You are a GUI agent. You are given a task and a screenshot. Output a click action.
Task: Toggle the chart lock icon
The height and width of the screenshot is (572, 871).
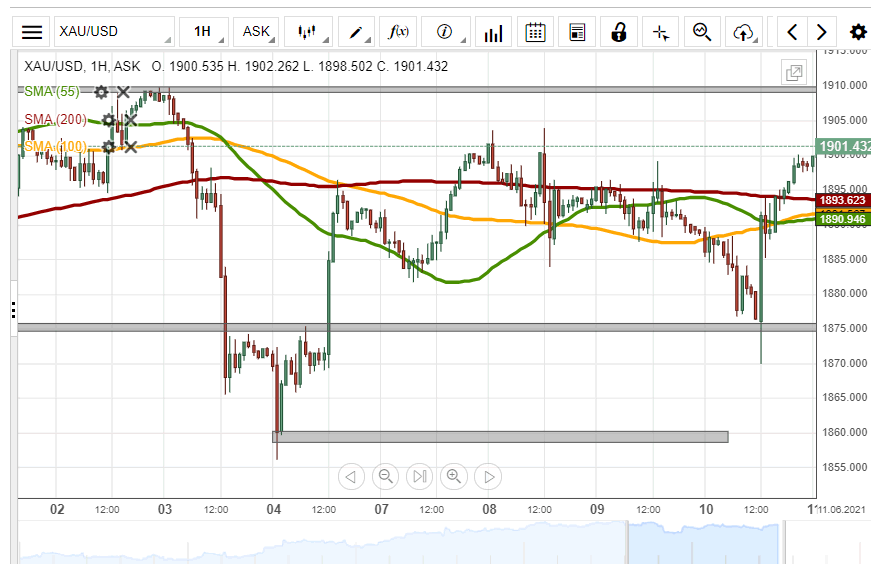pyautogui.click(x=618, y=32)
